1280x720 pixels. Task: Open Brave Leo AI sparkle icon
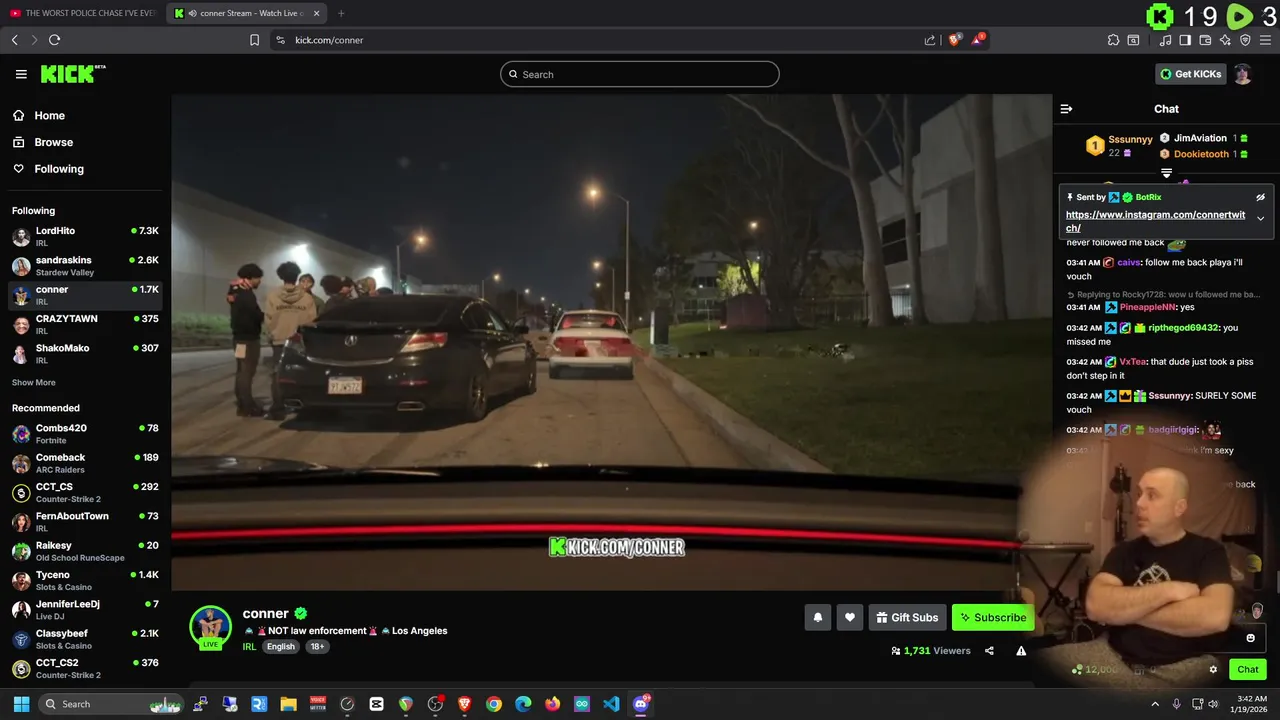1225,40
